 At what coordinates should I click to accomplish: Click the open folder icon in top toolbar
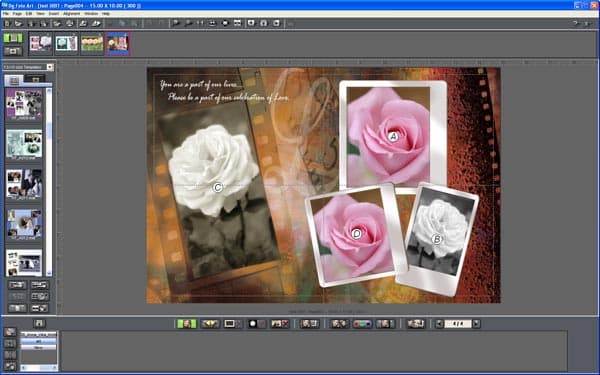coord(18,23)
